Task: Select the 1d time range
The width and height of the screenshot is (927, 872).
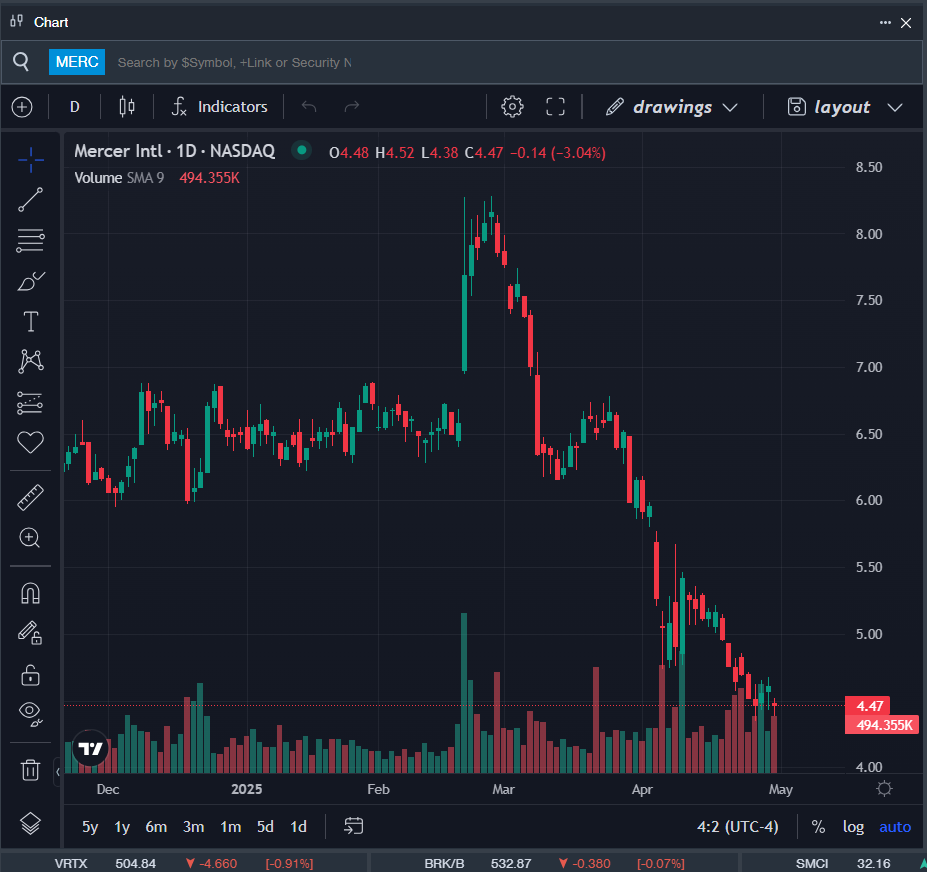Action: click(299, 826)
